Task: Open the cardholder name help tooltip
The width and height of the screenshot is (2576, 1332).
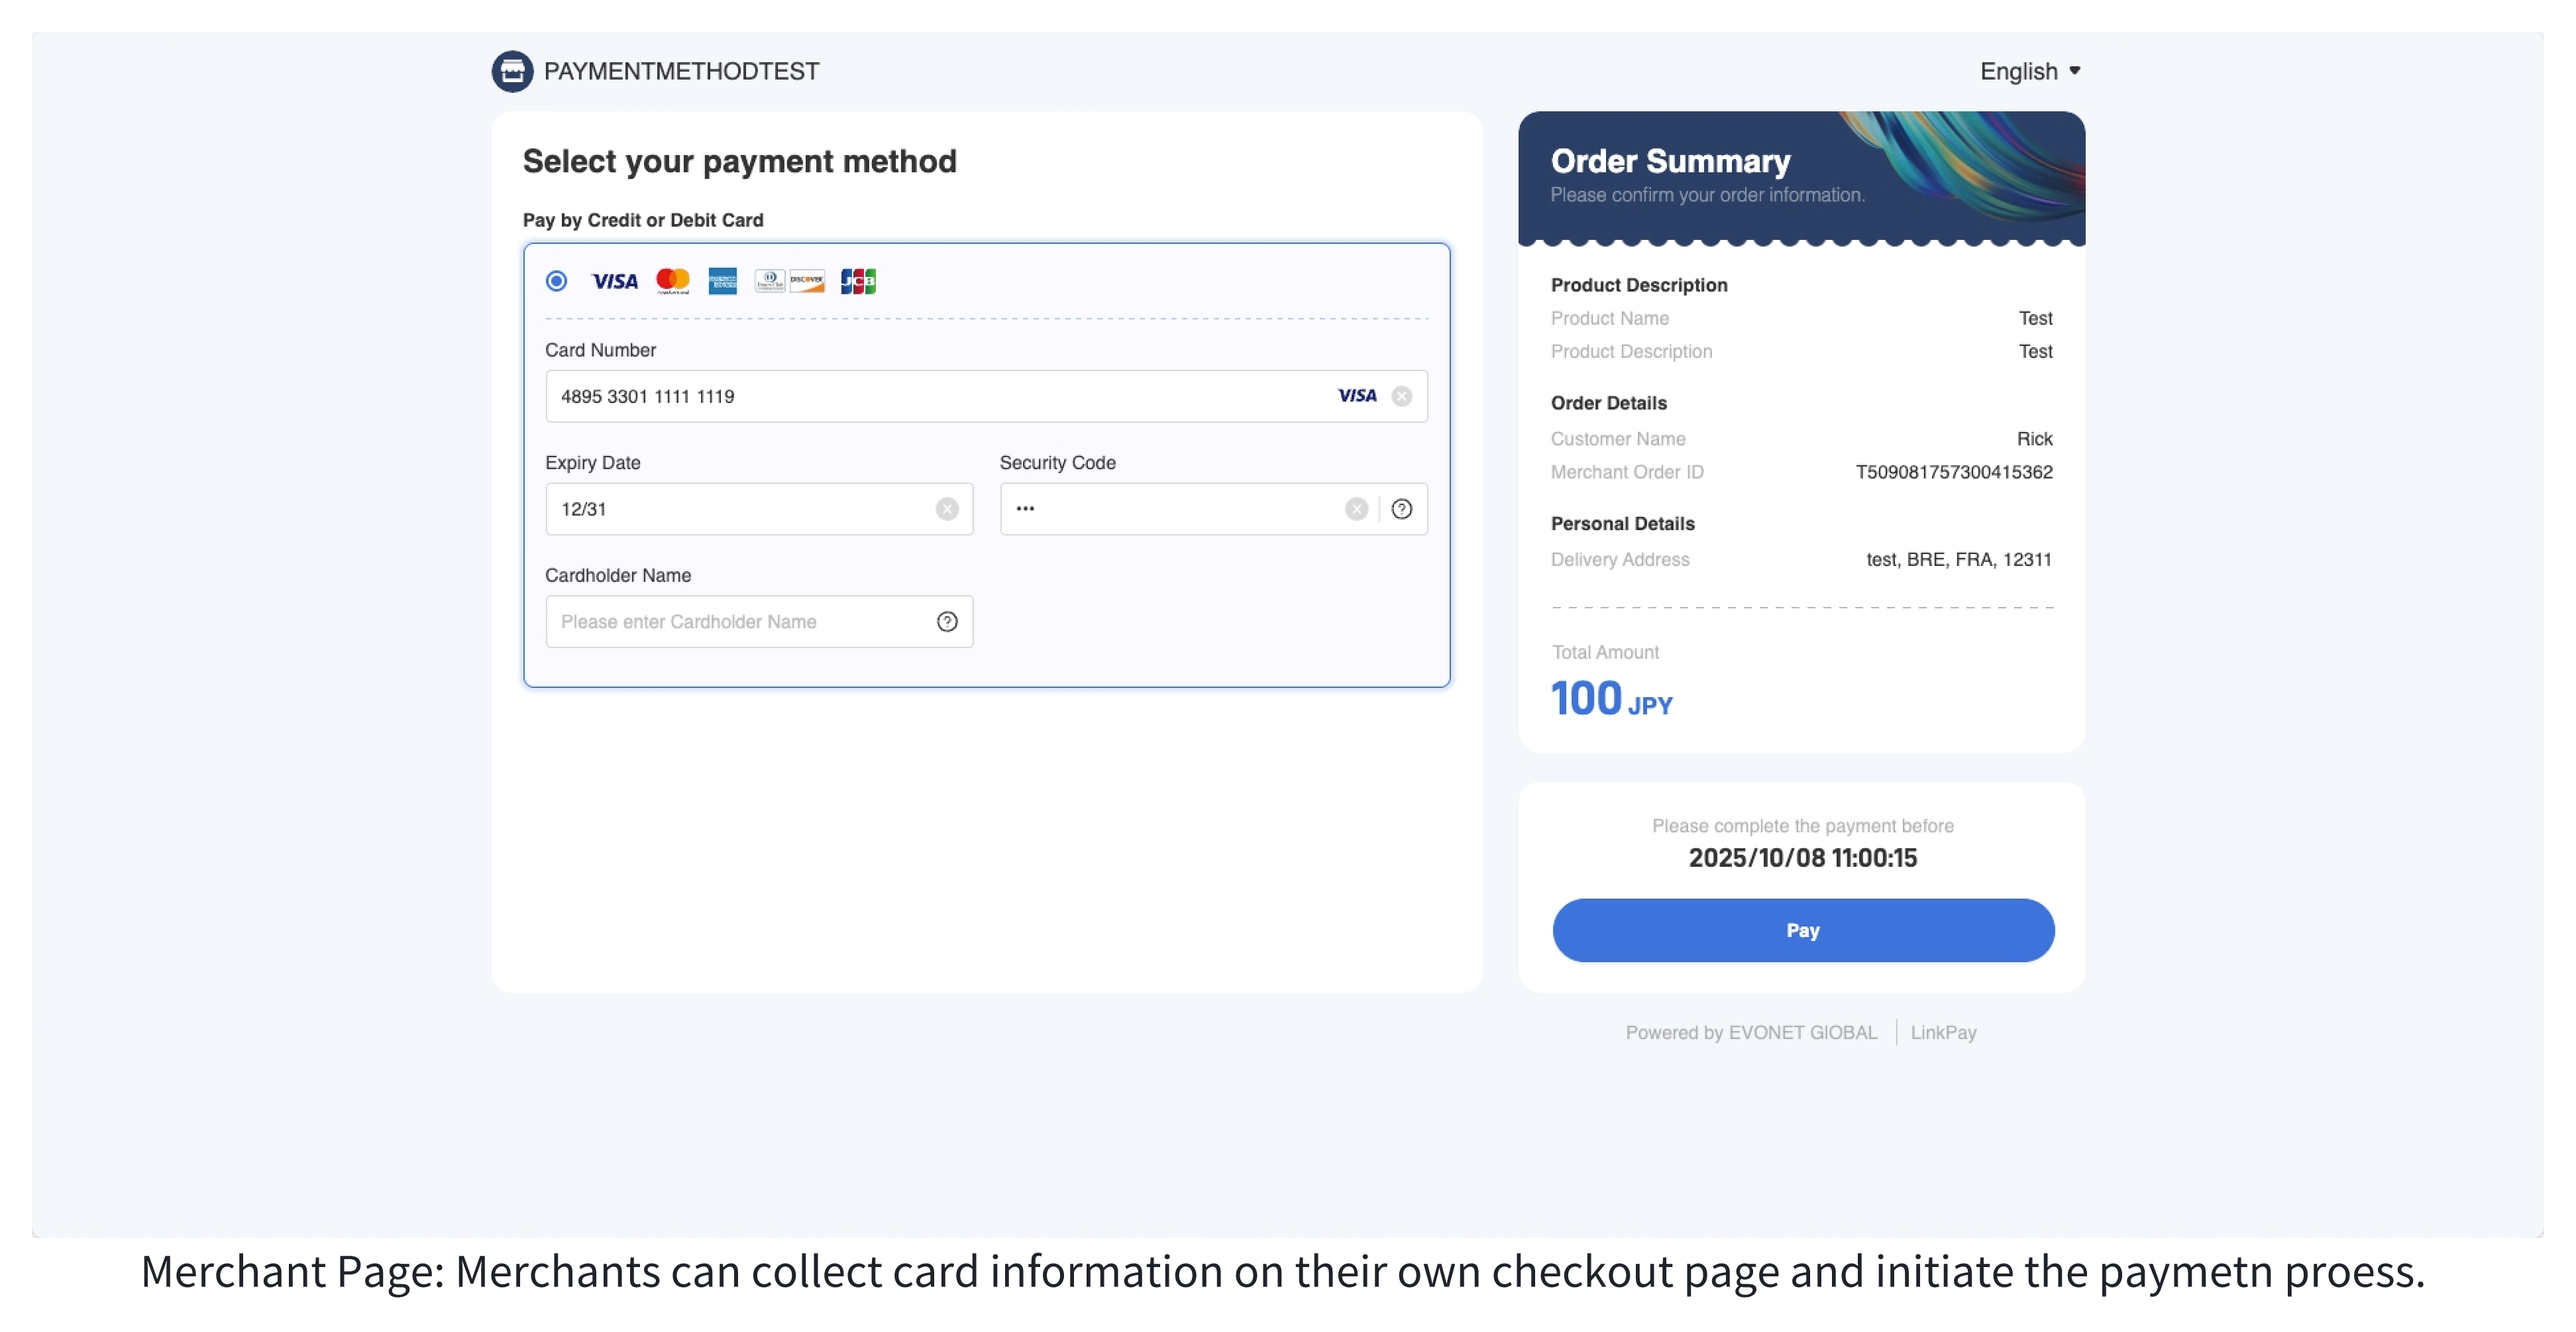Action: pos(947,622)
